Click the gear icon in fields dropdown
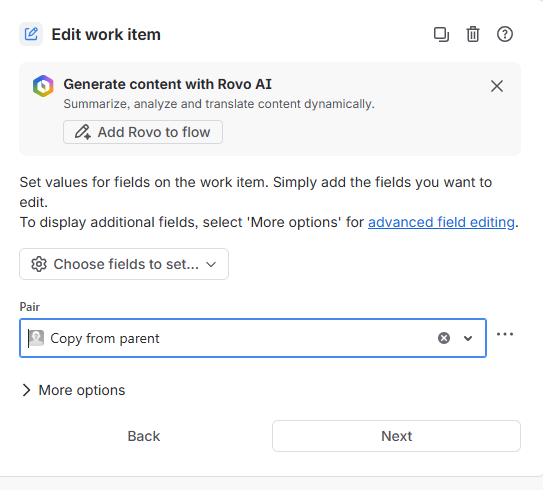543x490 pixels. coord(39,264)
